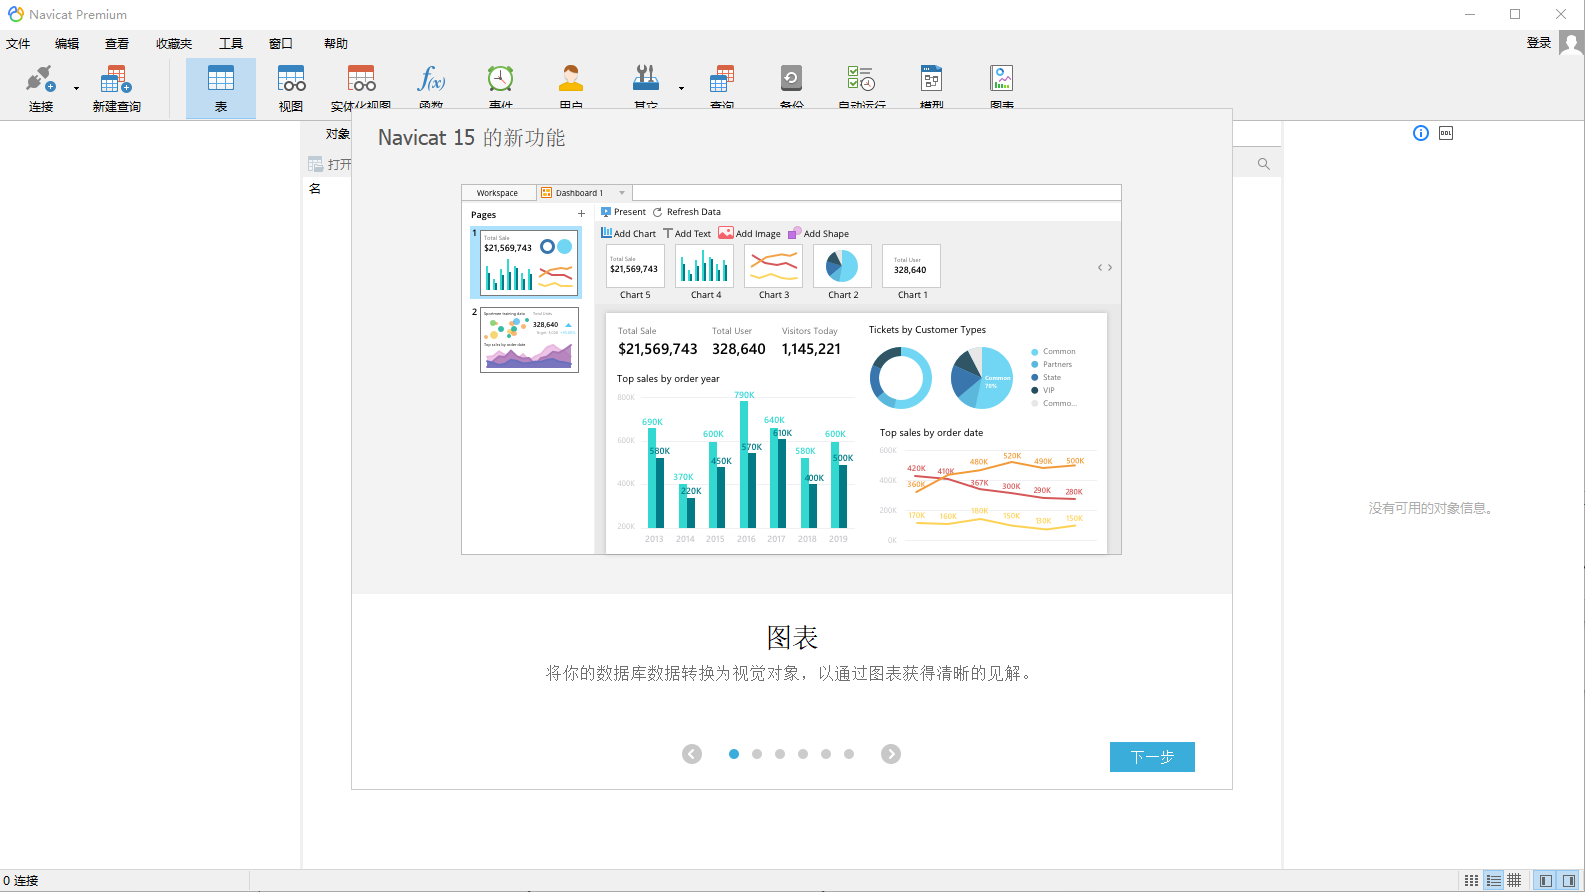Select the second pagination dot
The image size is (1585, 892).
(x=757, y=754)
